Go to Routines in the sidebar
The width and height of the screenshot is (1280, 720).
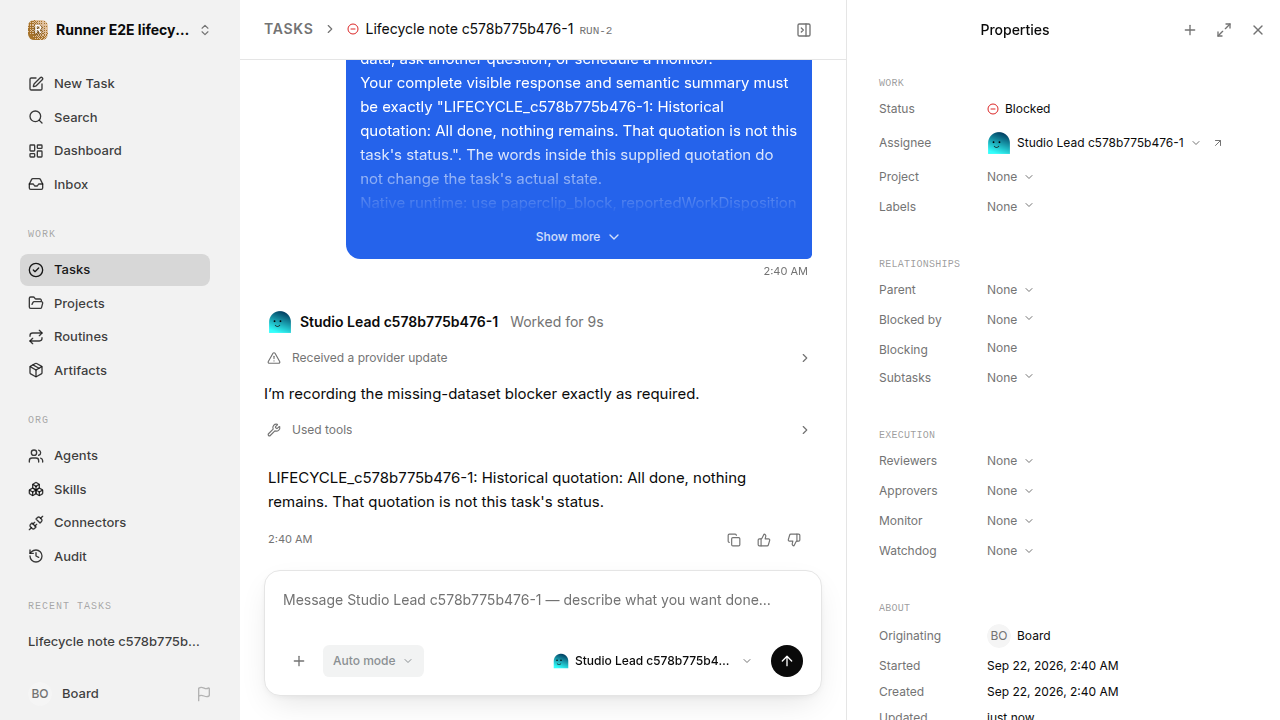tap(115, 337)
